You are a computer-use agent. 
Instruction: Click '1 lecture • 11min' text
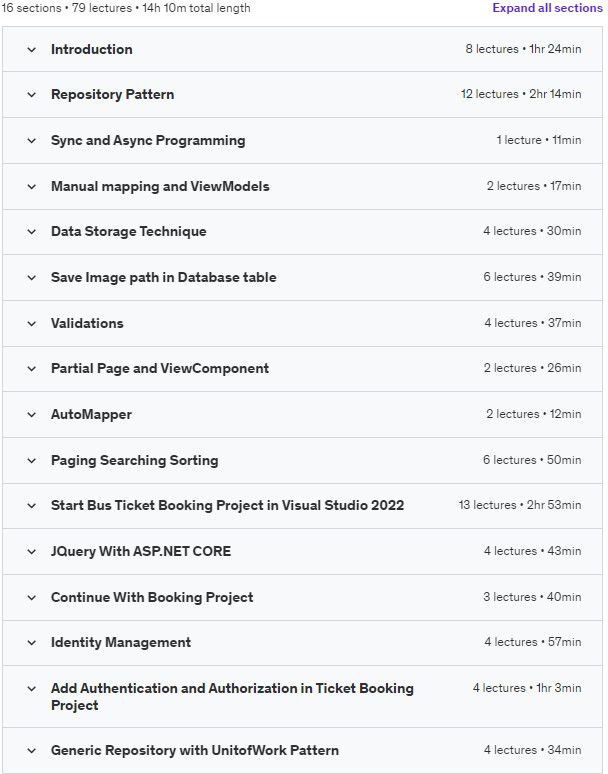click(x=539, y=140)
